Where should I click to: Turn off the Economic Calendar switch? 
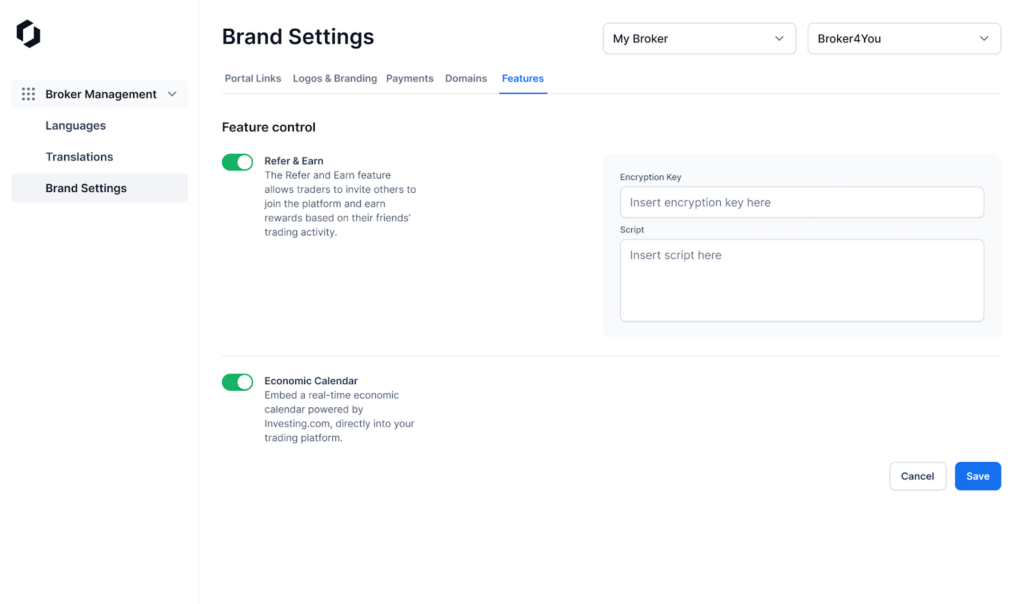pyautogui.click(x=238, y=382)
